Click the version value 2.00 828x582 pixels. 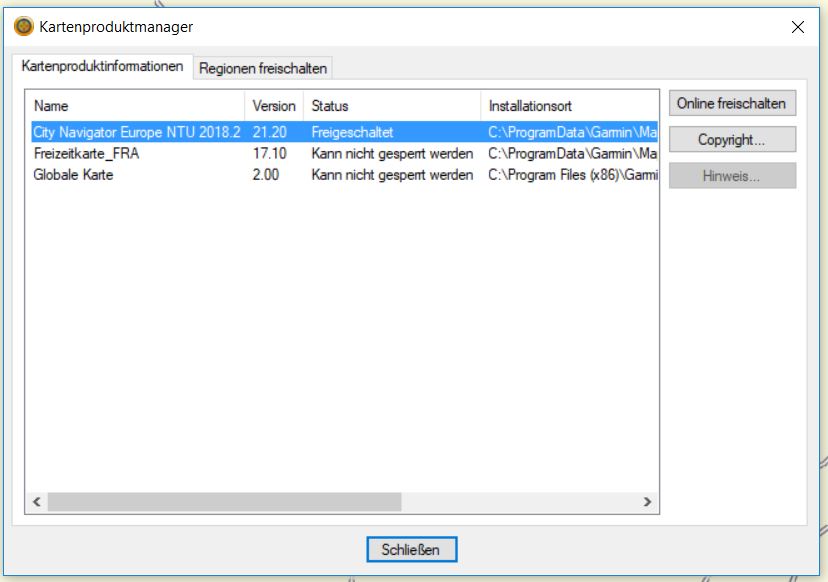click(266, 175)
